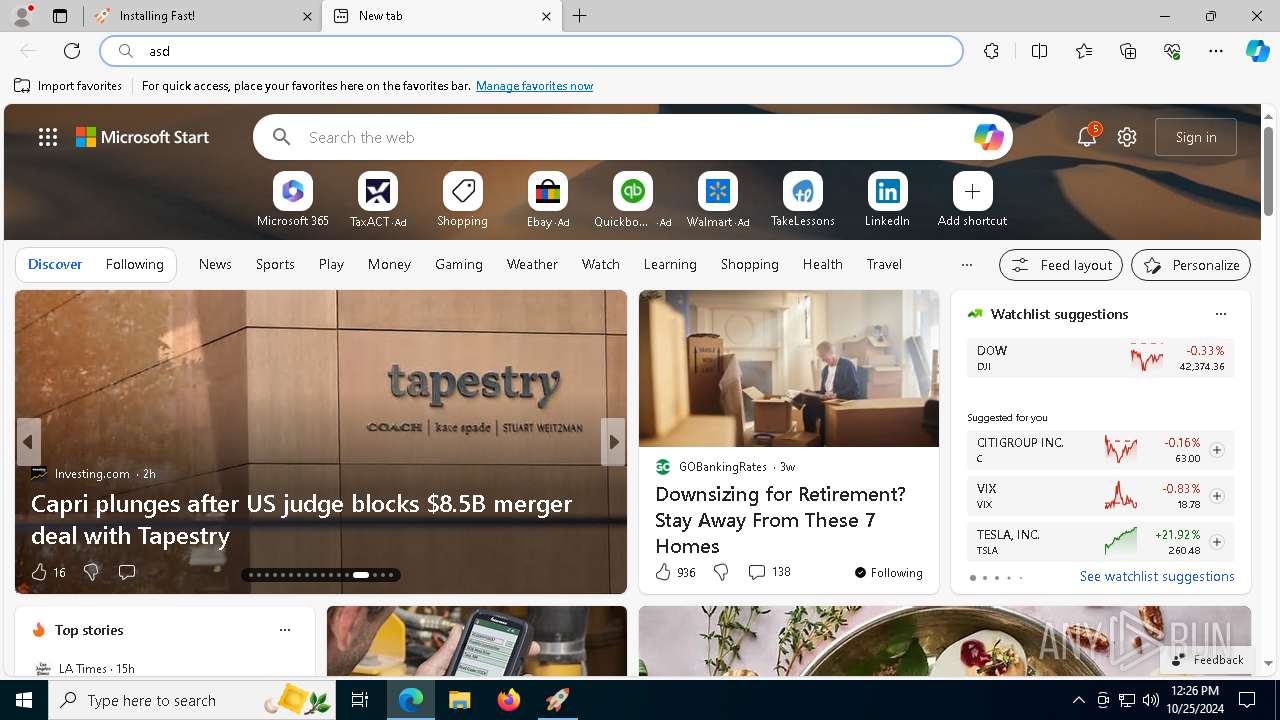This screenshot has width=1280, height=720.
Task: Open Watchlist suggestions more options
Action: click(x=1220, y=314)
